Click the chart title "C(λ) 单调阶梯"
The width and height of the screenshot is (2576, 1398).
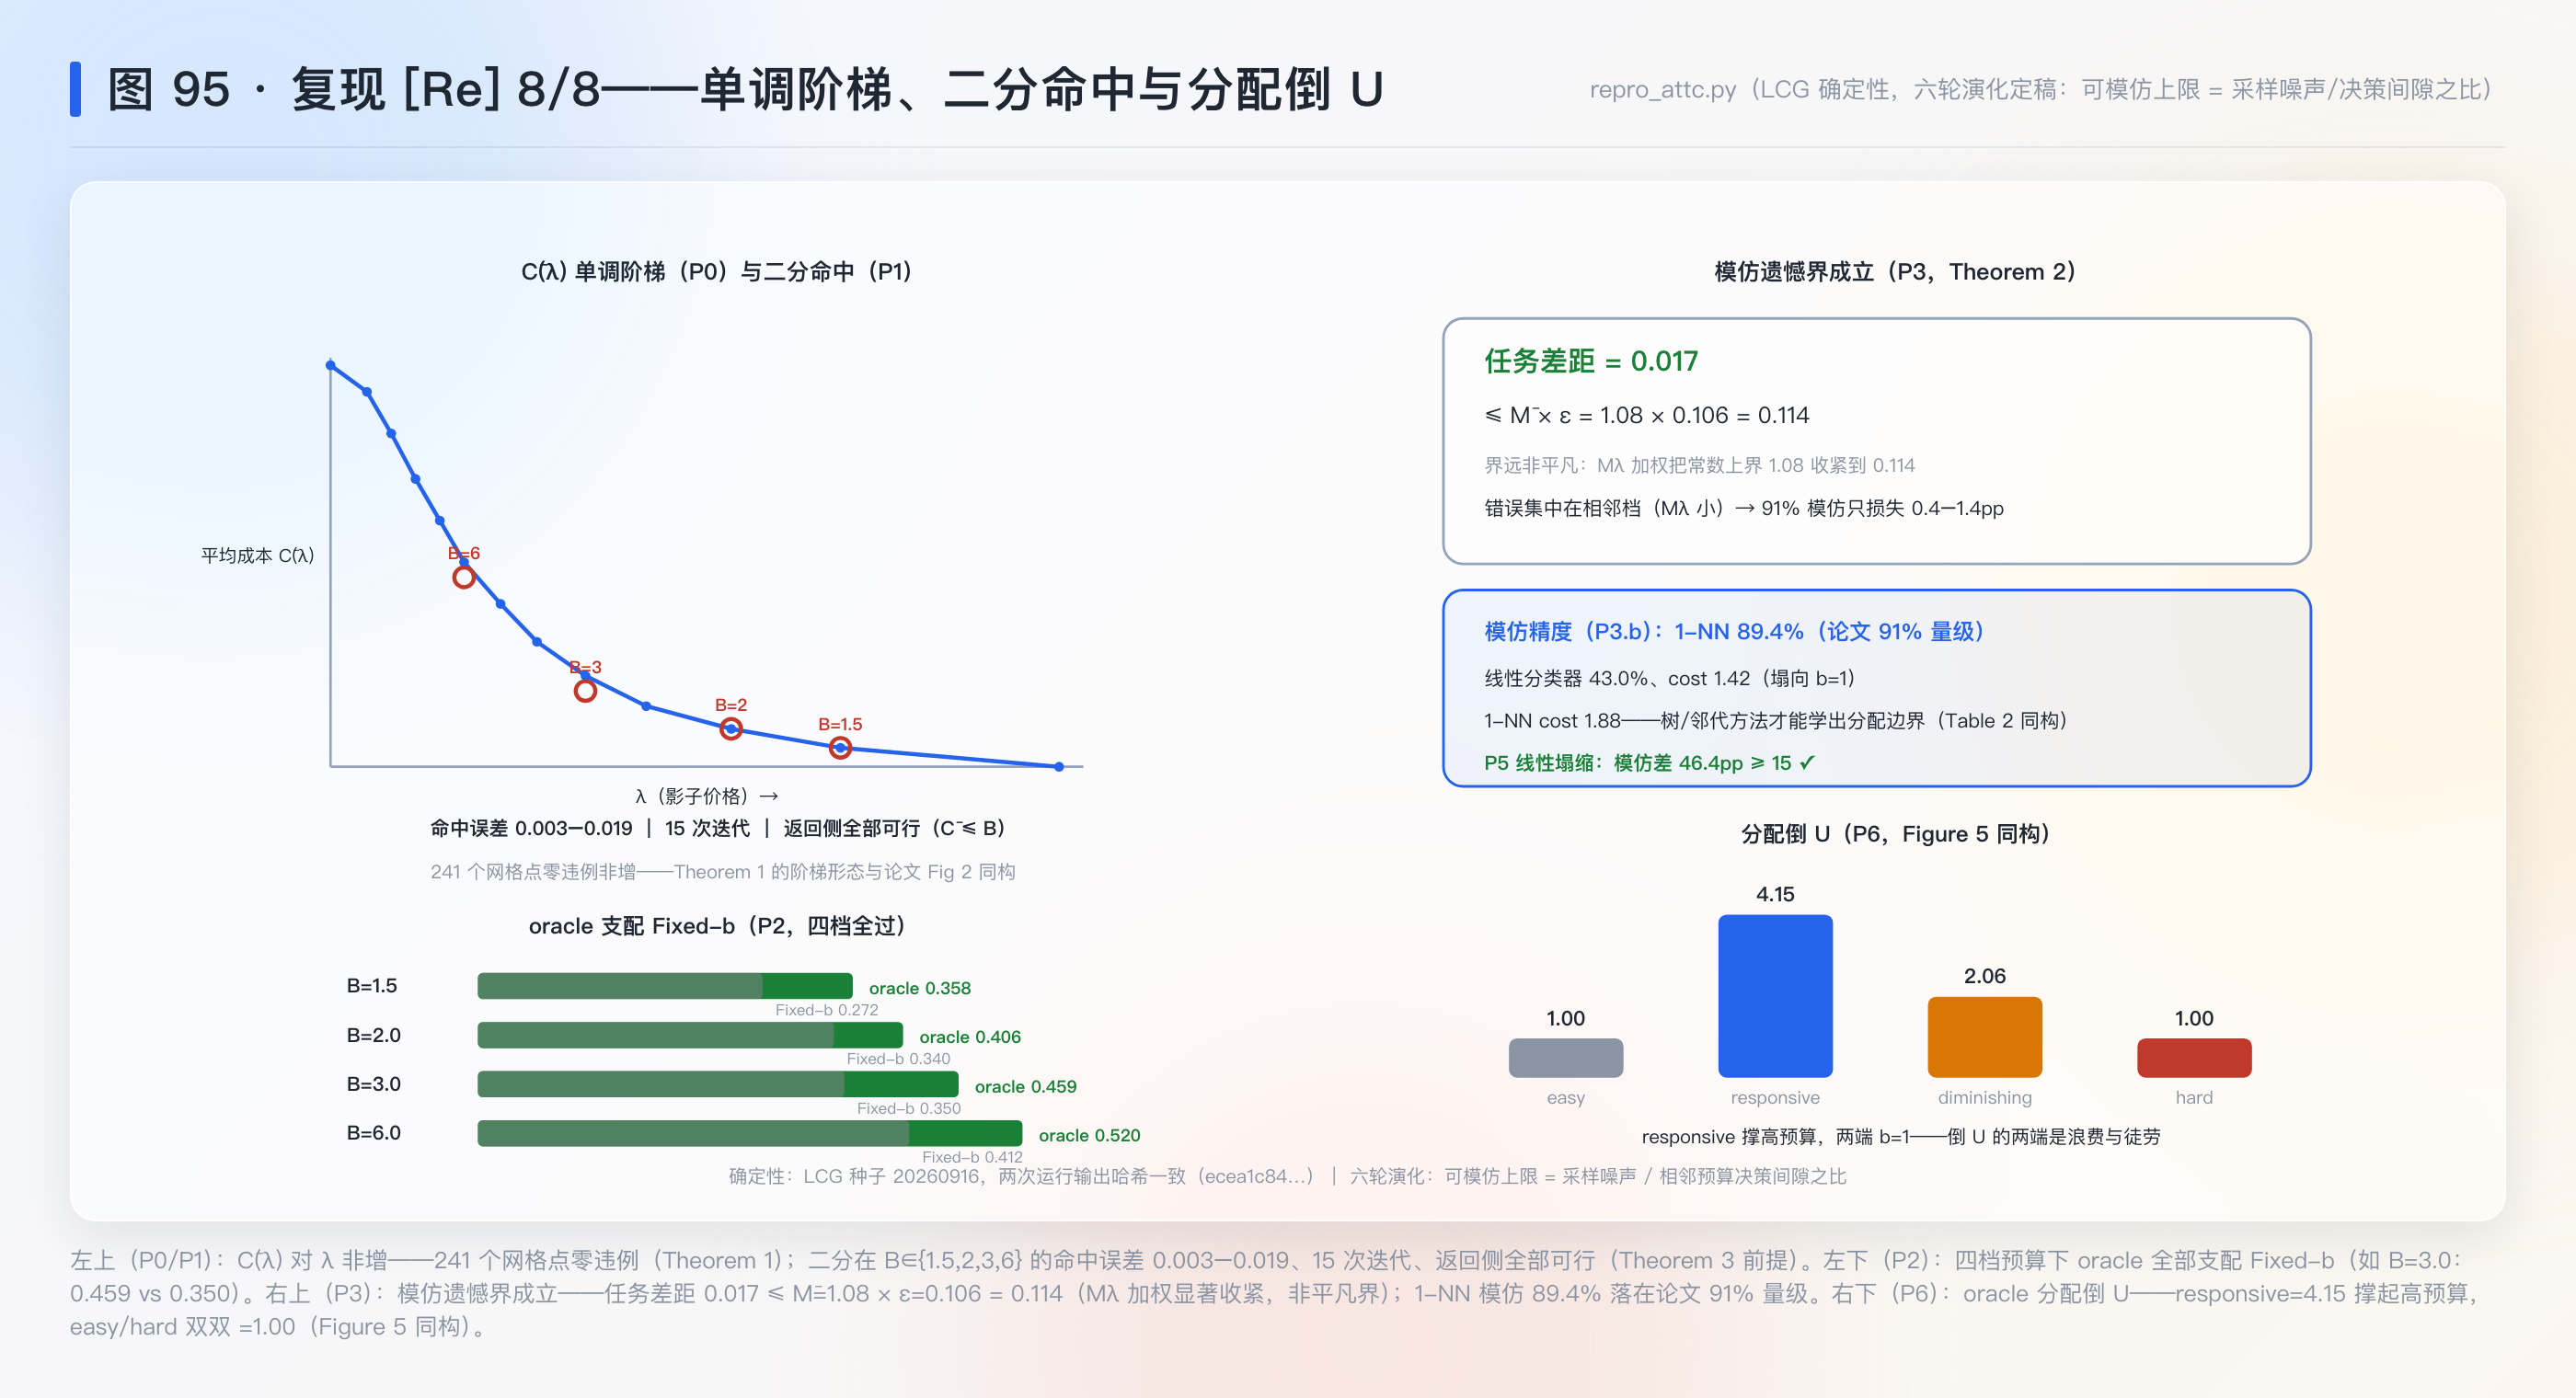click(593, 271)
